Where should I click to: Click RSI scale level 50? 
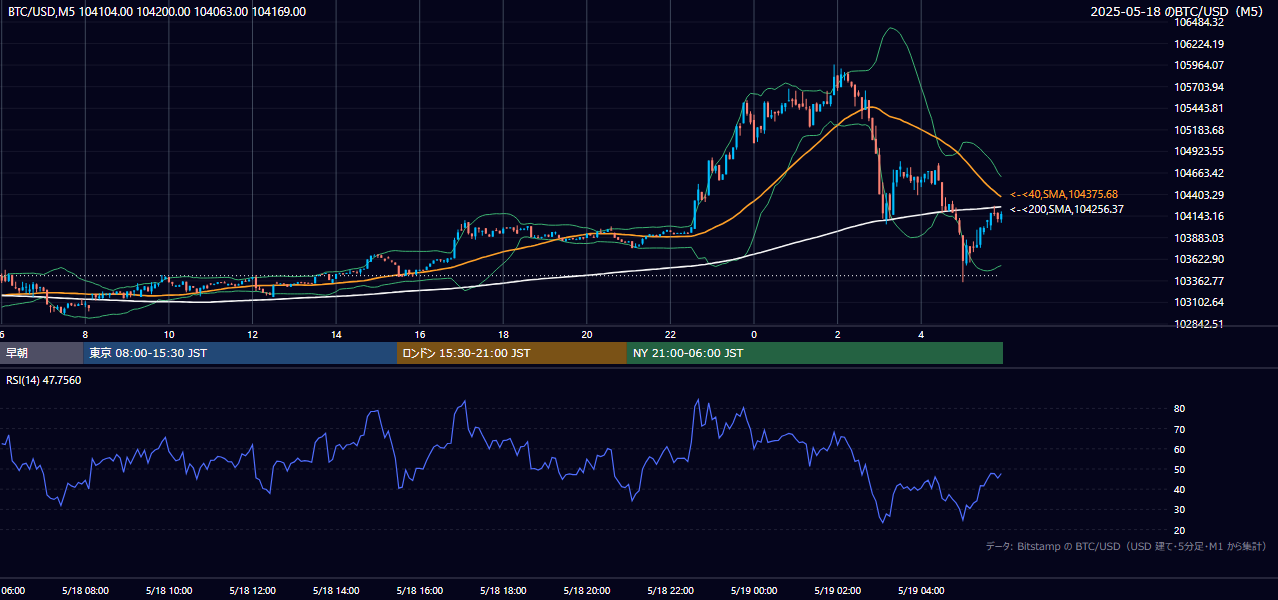(x=1179, y=469)
